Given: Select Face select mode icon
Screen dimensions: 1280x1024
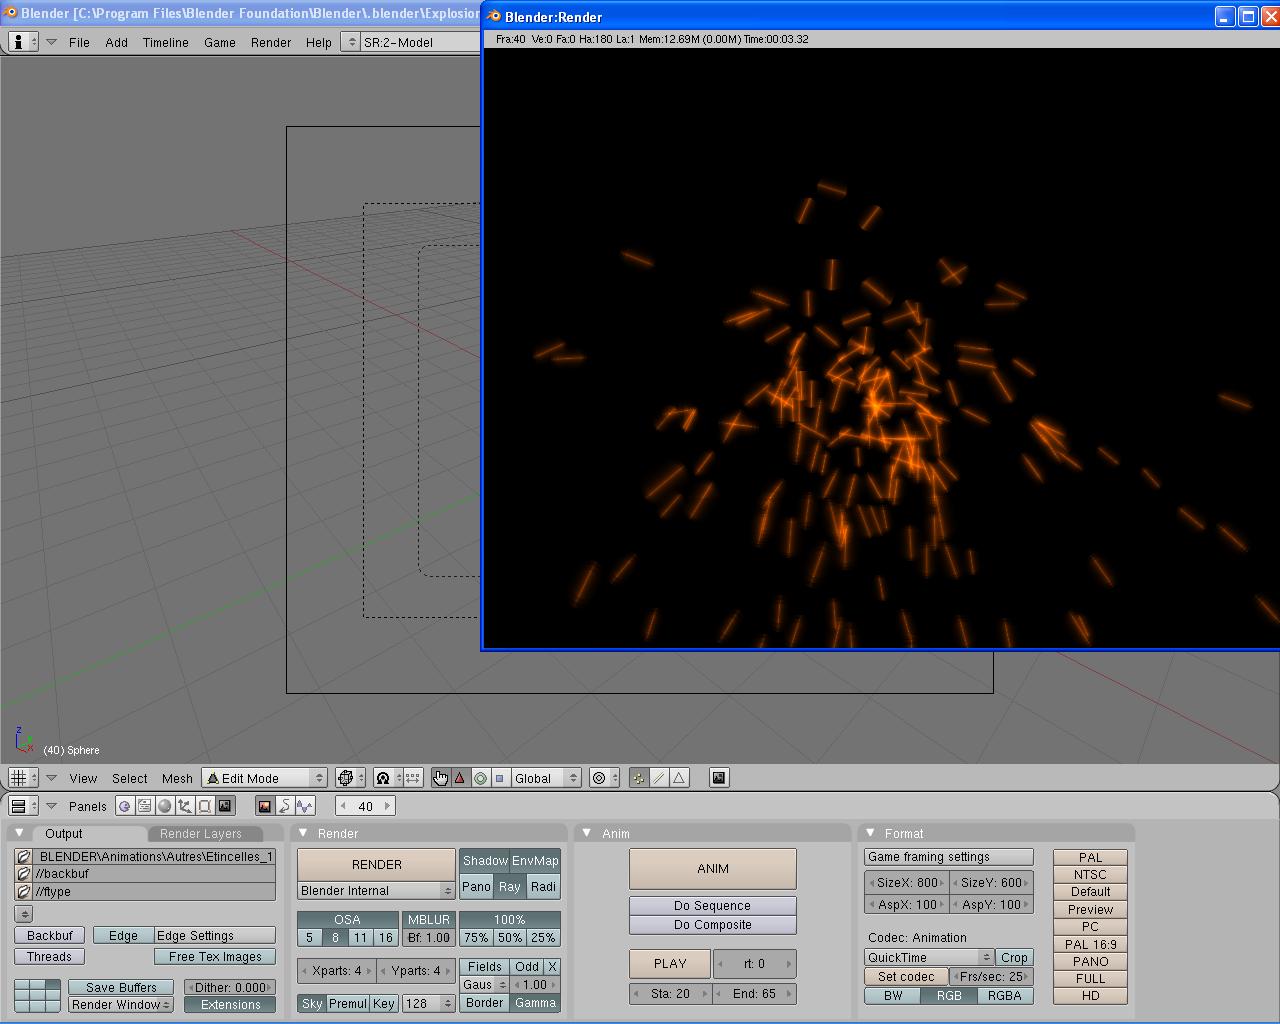Looking at the screenshot, I should pyautogui.click(x=679, y=778).
